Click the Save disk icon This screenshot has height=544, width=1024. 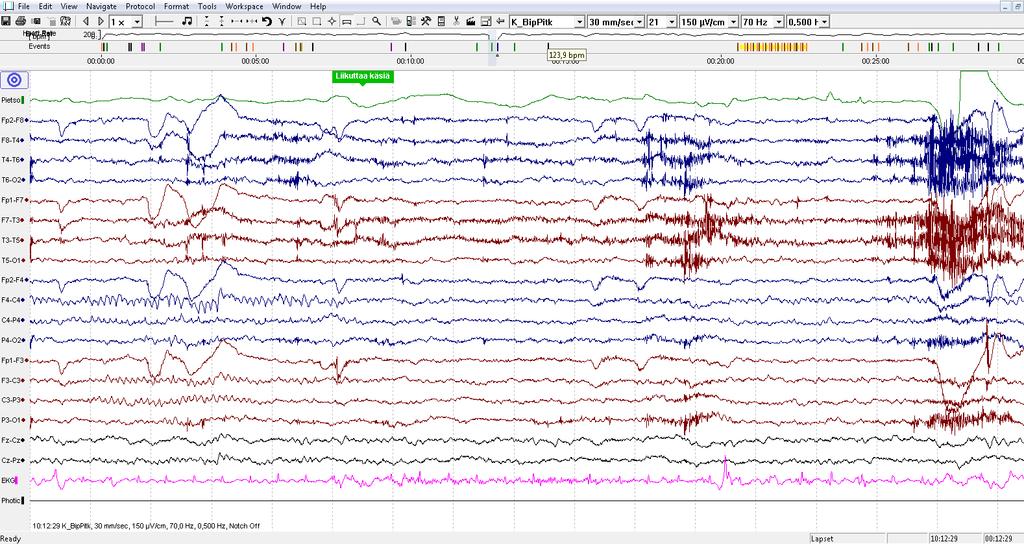tap(6, 22)
